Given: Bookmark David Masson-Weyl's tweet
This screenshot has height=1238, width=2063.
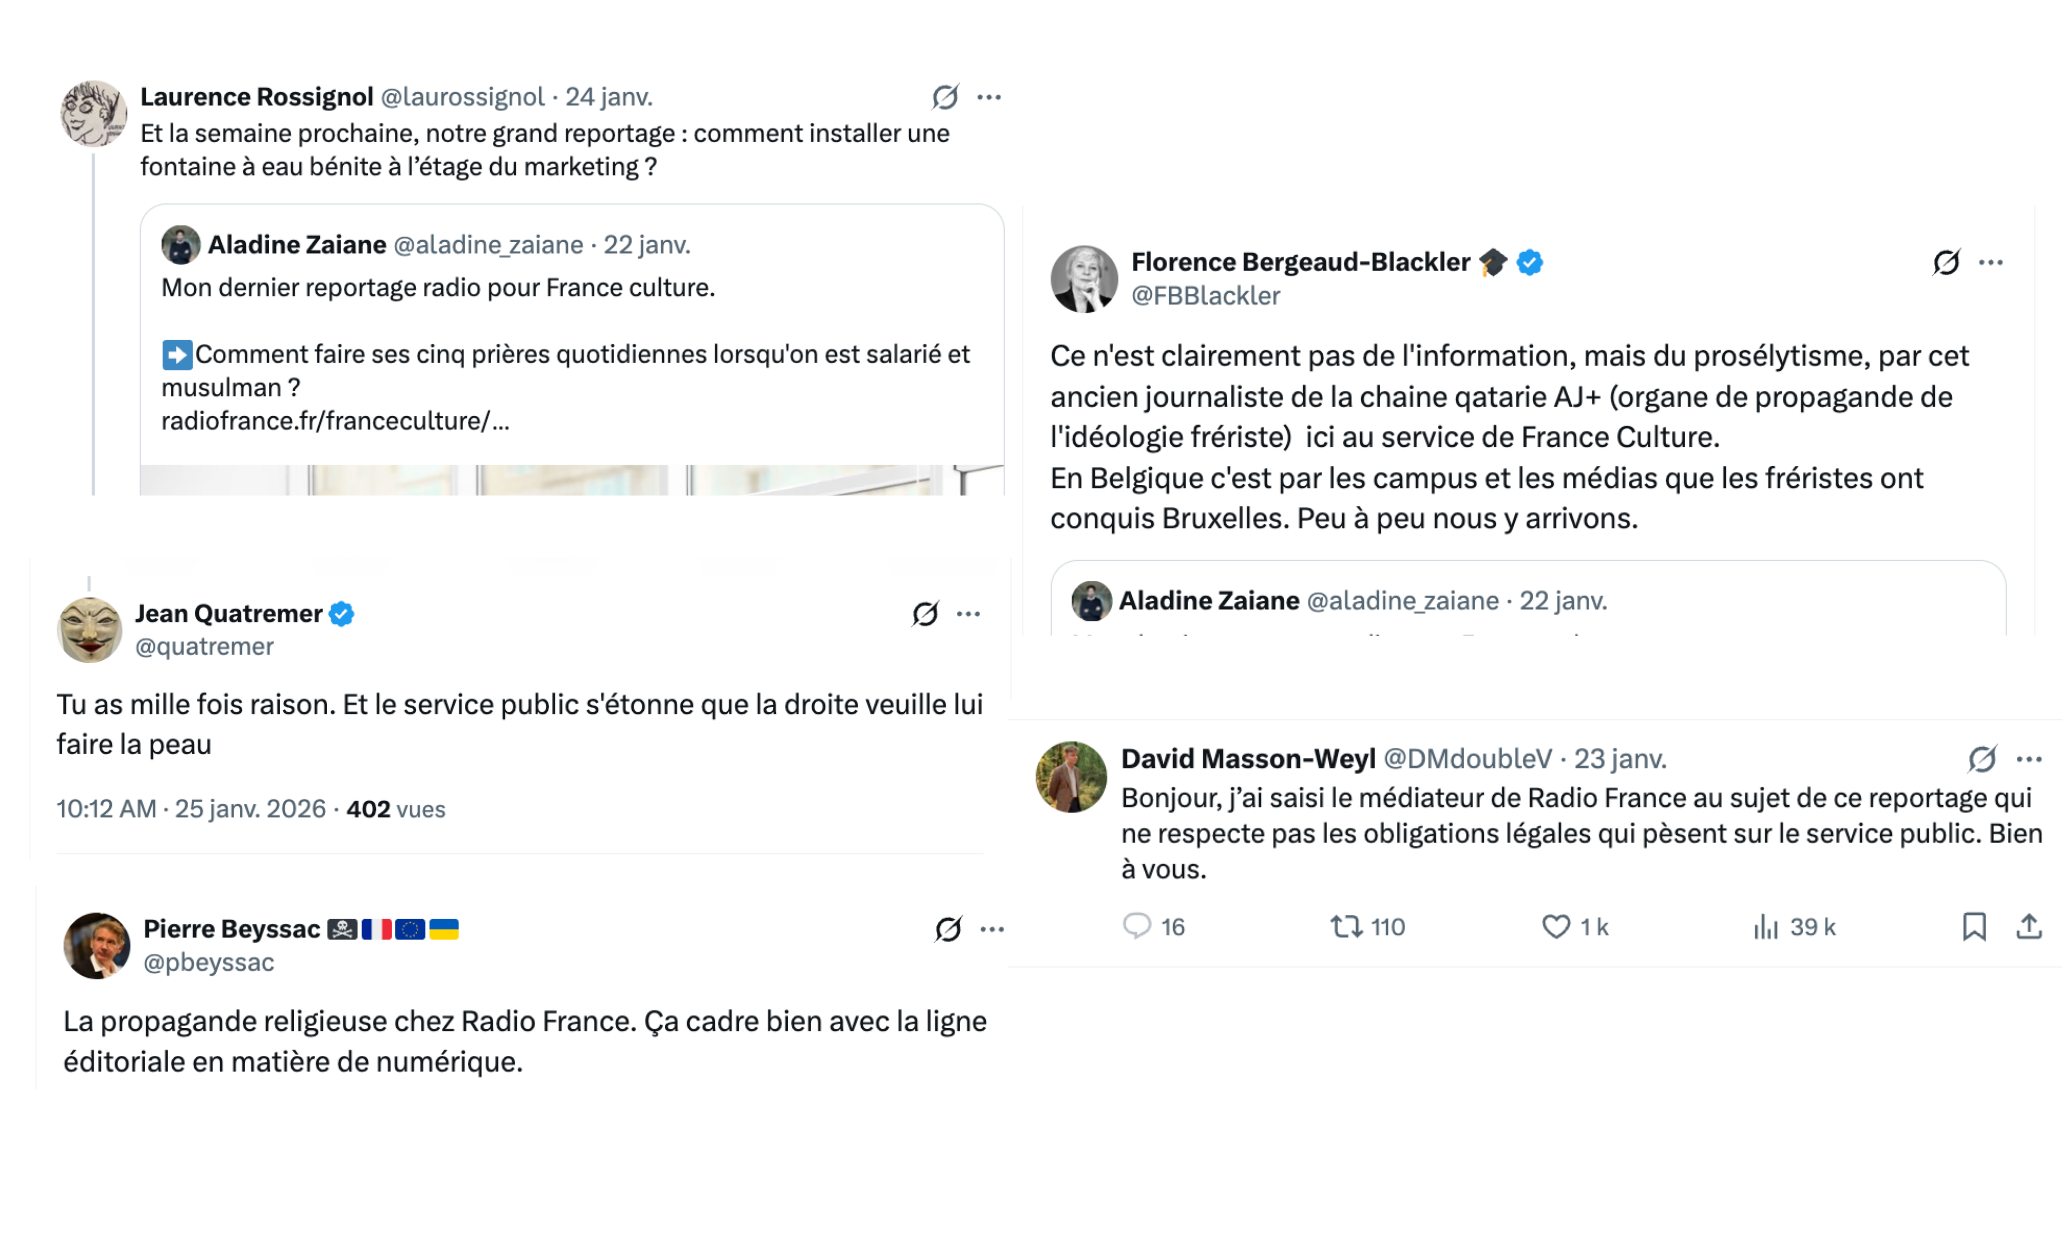Looking at the screenshot, I should tap(1974, 926).
